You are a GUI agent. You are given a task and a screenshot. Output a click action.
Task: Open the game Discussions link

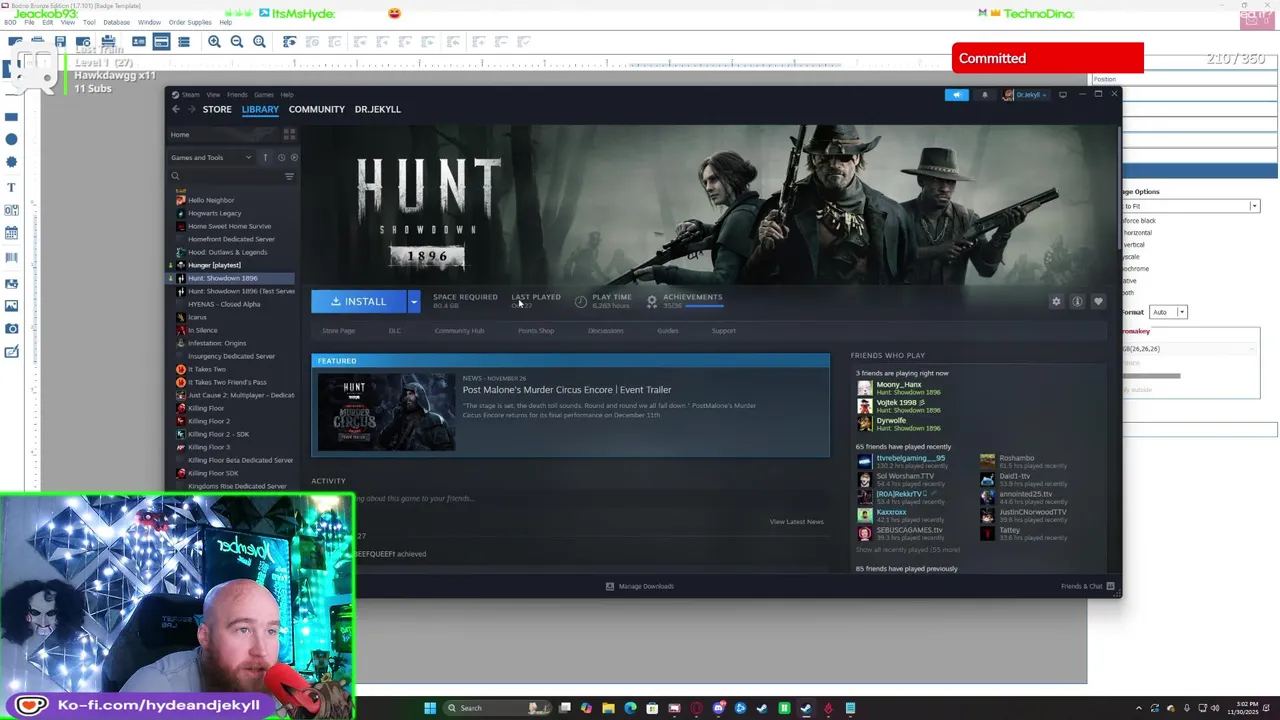tap(605, 331)
